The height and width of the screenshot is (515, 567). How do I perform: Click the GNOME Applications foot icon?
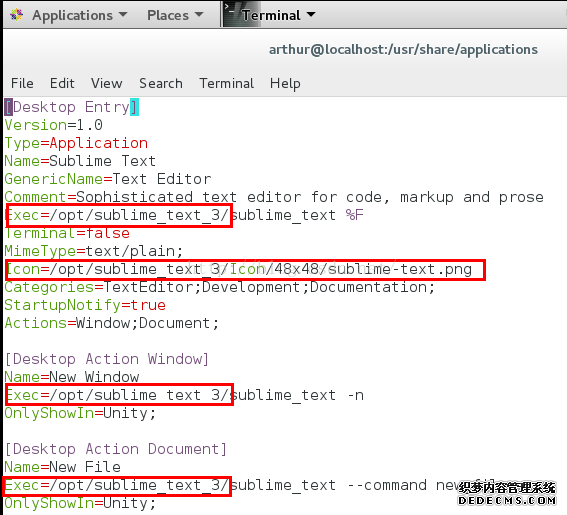(x=17, y=15)
